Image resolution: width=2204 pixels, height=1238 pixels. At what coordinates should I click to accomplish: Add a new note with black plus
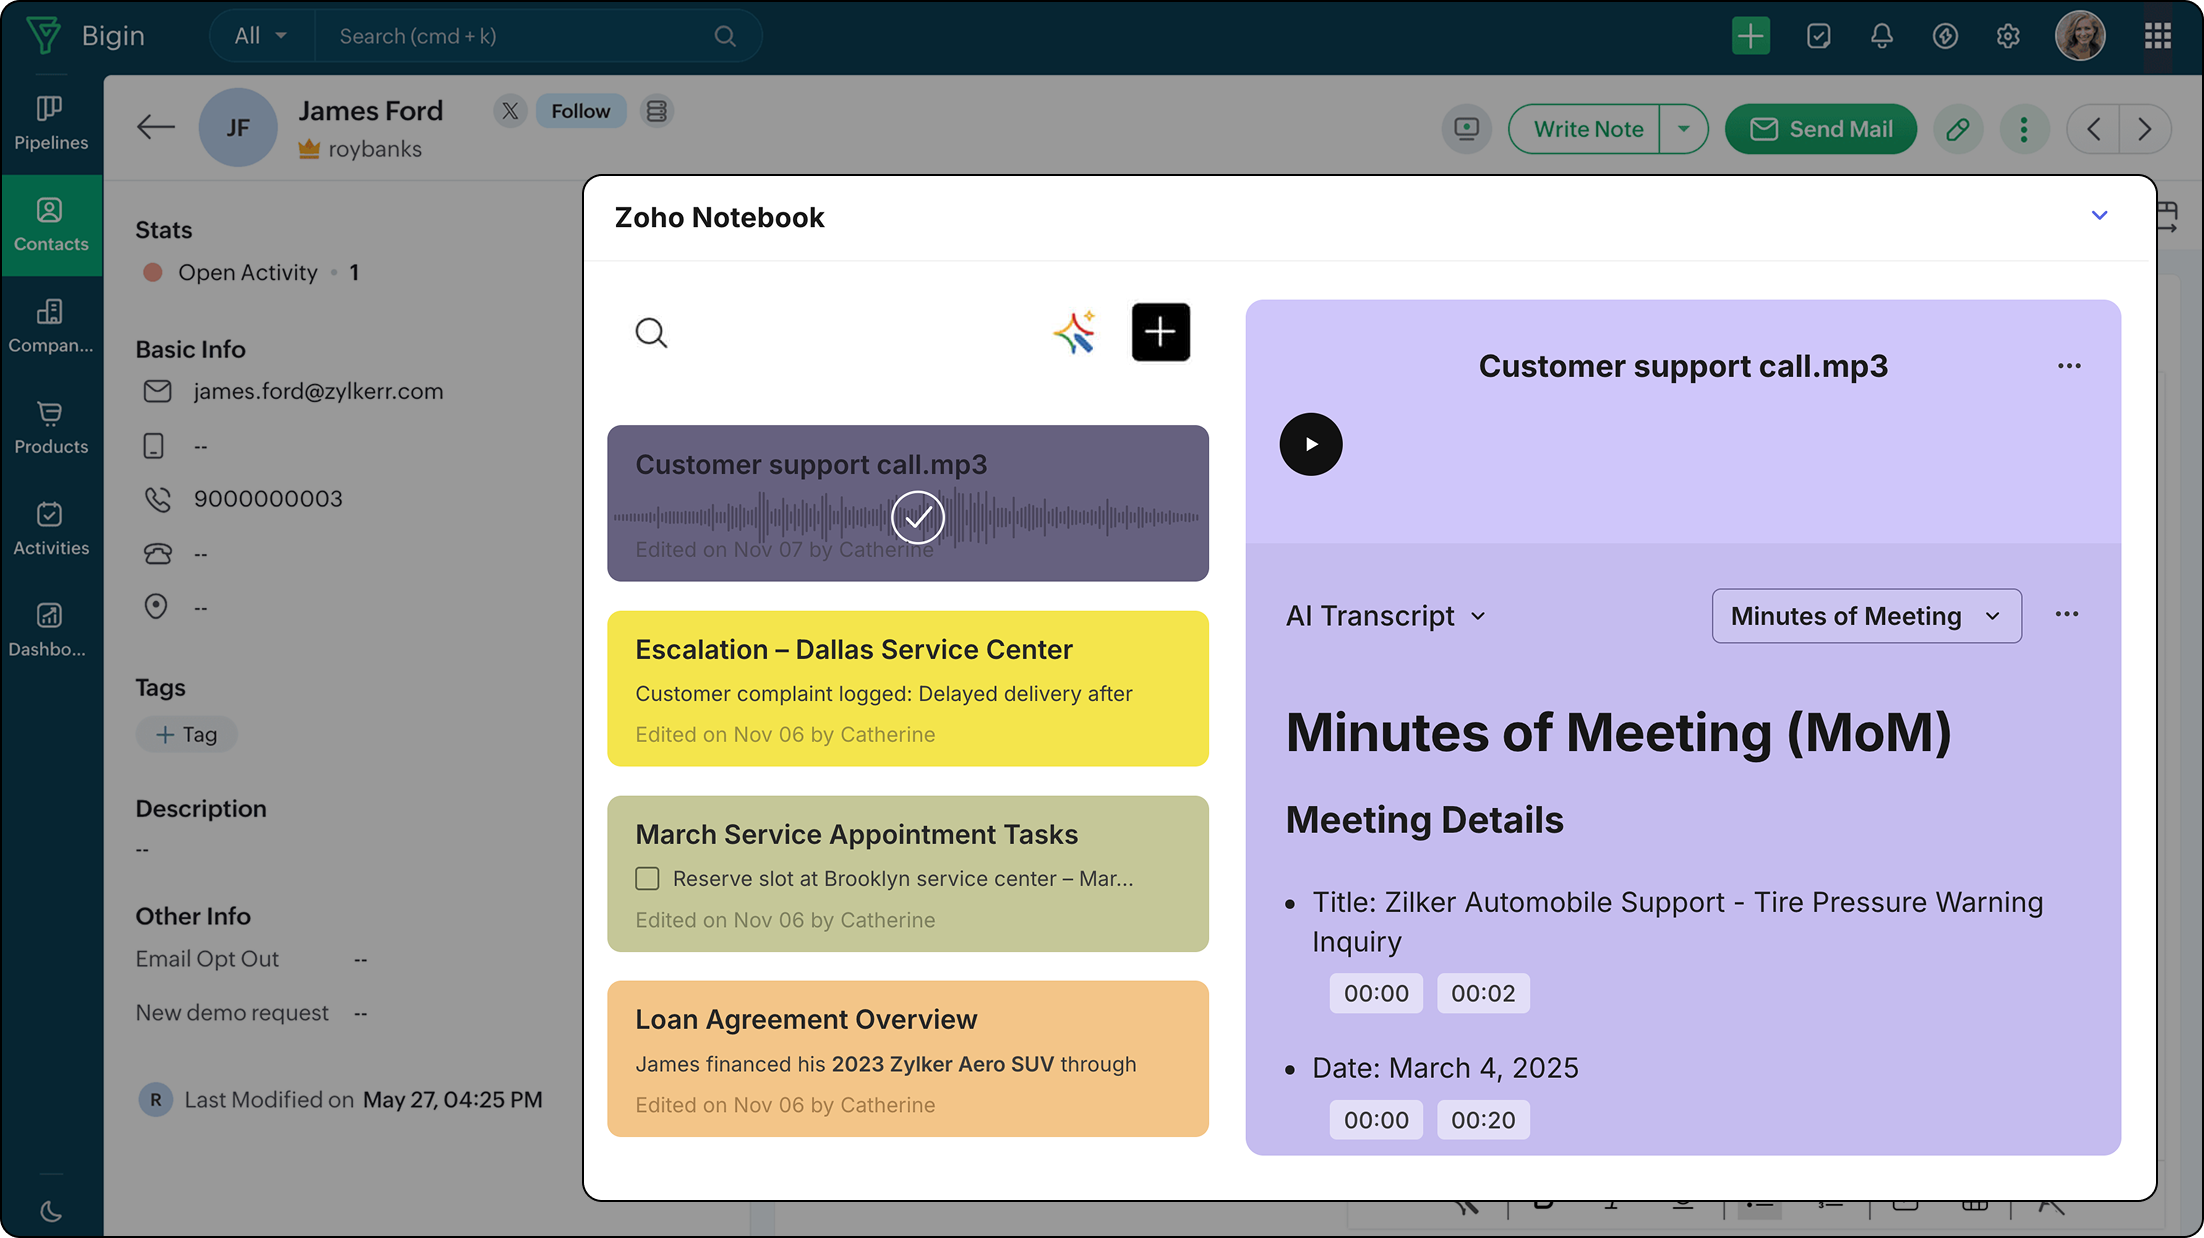point(1161,332)
